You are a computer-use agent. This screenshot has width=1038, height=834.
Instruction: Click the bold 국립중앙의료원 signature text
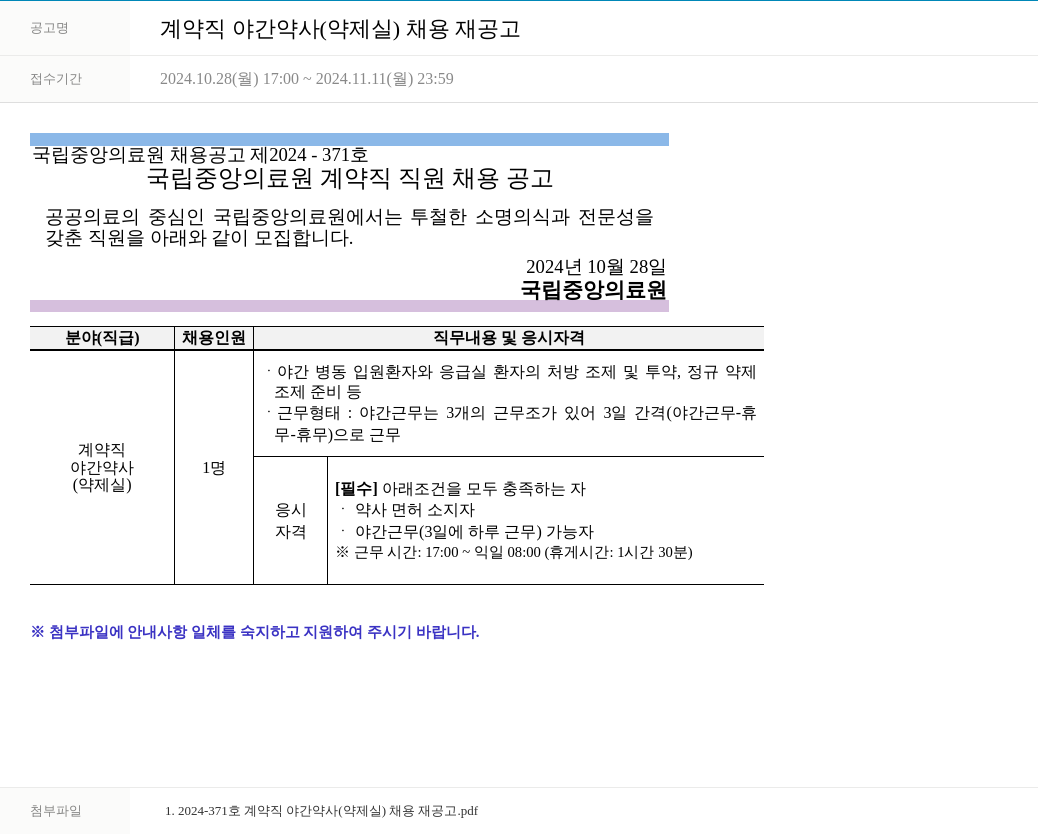point(593,289)
